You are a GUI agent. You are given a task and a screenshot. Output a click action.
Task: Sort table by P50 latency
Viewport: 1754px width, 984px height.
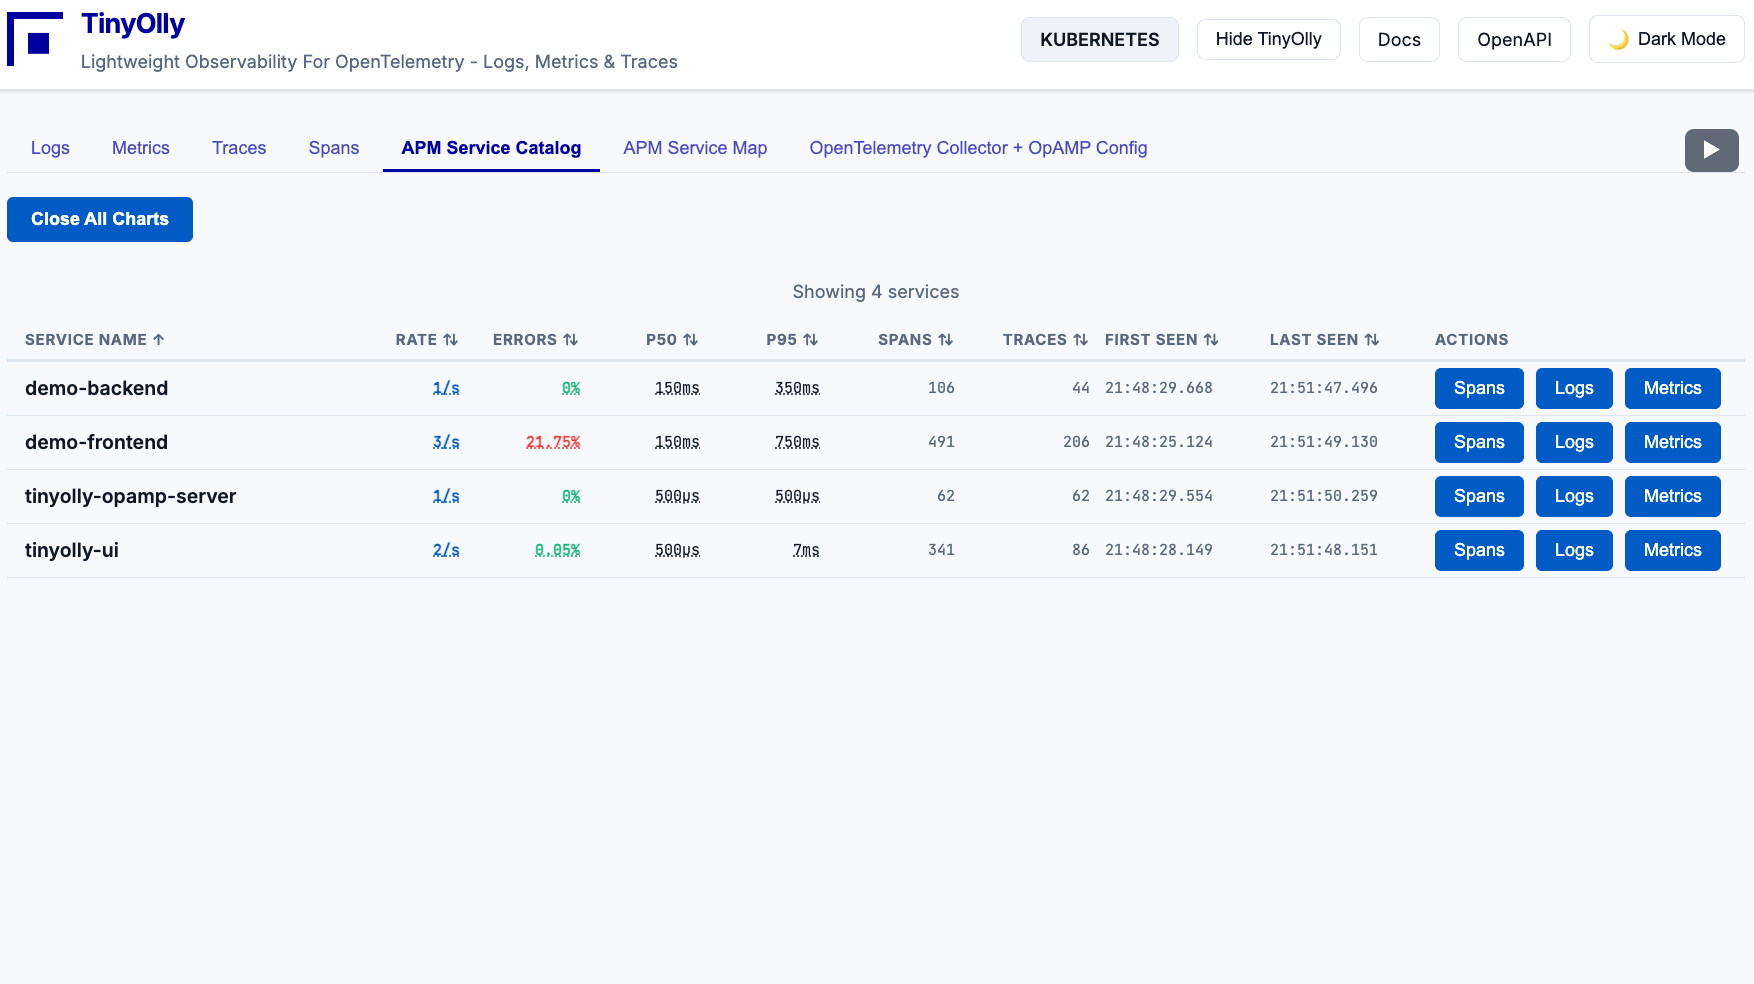671,340
